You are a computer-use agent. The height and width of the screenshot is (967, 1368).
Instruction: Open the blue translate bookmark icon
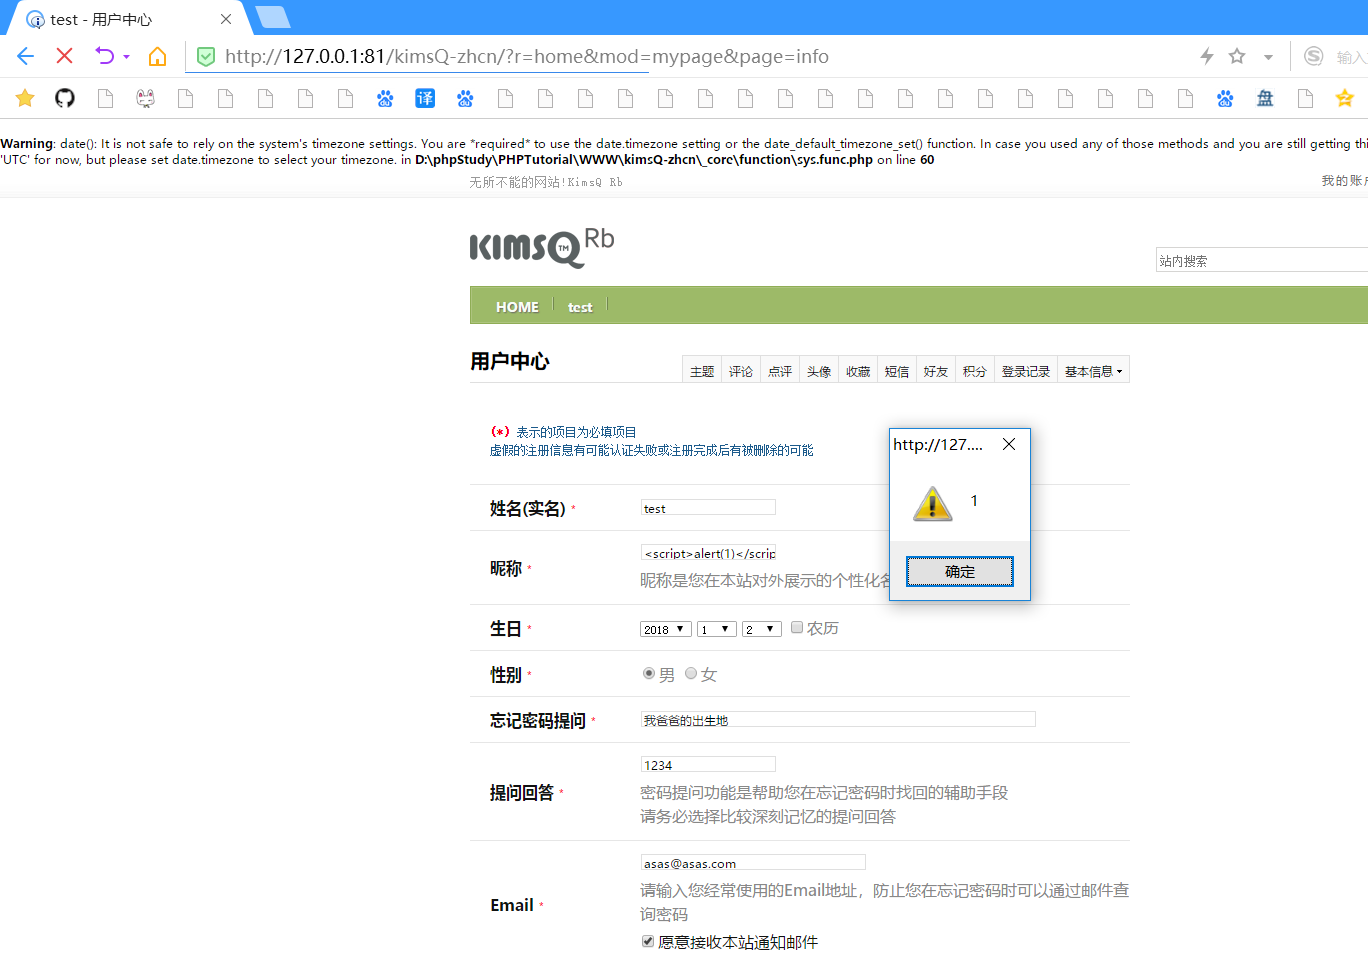pos(425,98)
